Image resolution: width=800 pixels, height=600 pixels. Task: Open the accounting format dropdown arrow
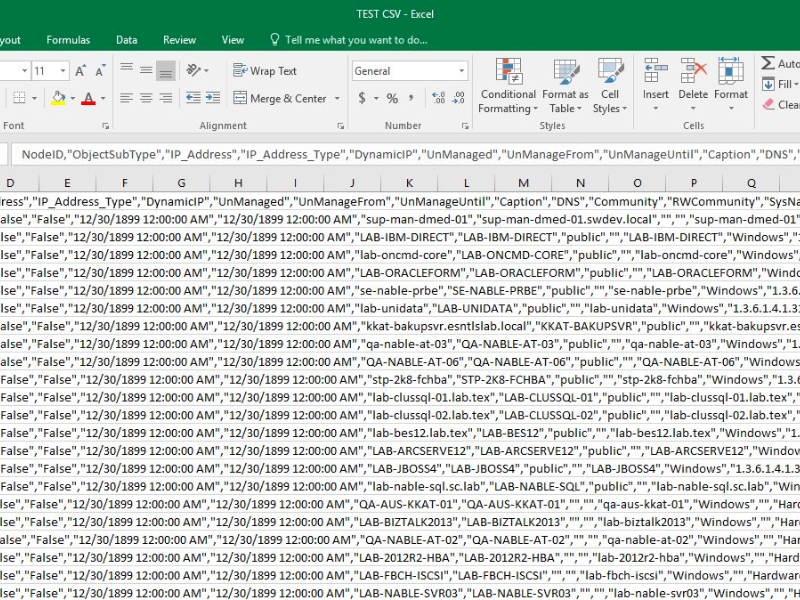pos(376,98)
